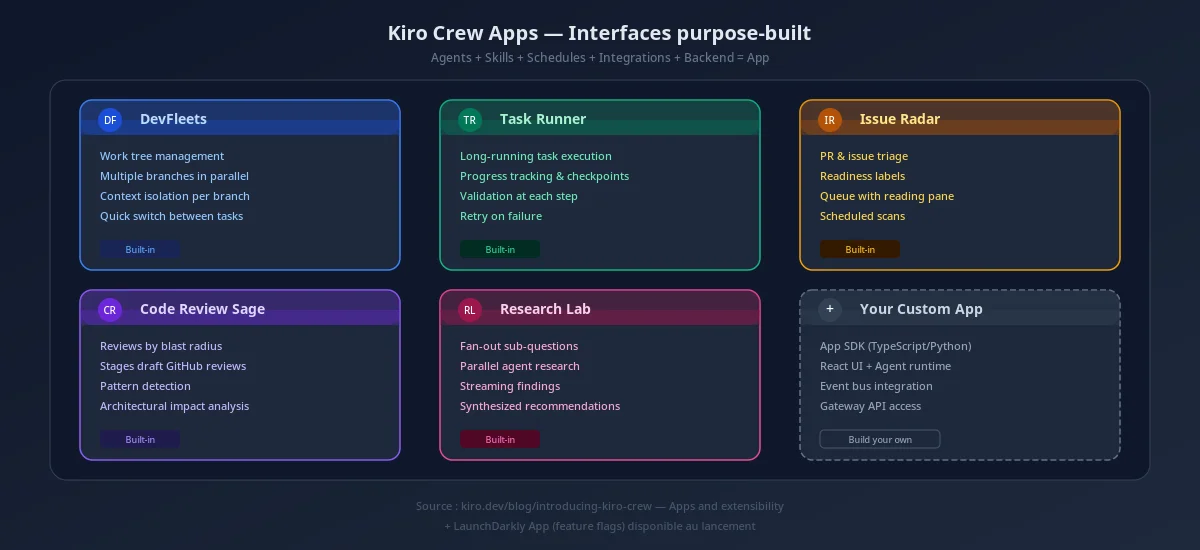
Task: Click the plus icon of Your Custom App
Action: [830, 310]
